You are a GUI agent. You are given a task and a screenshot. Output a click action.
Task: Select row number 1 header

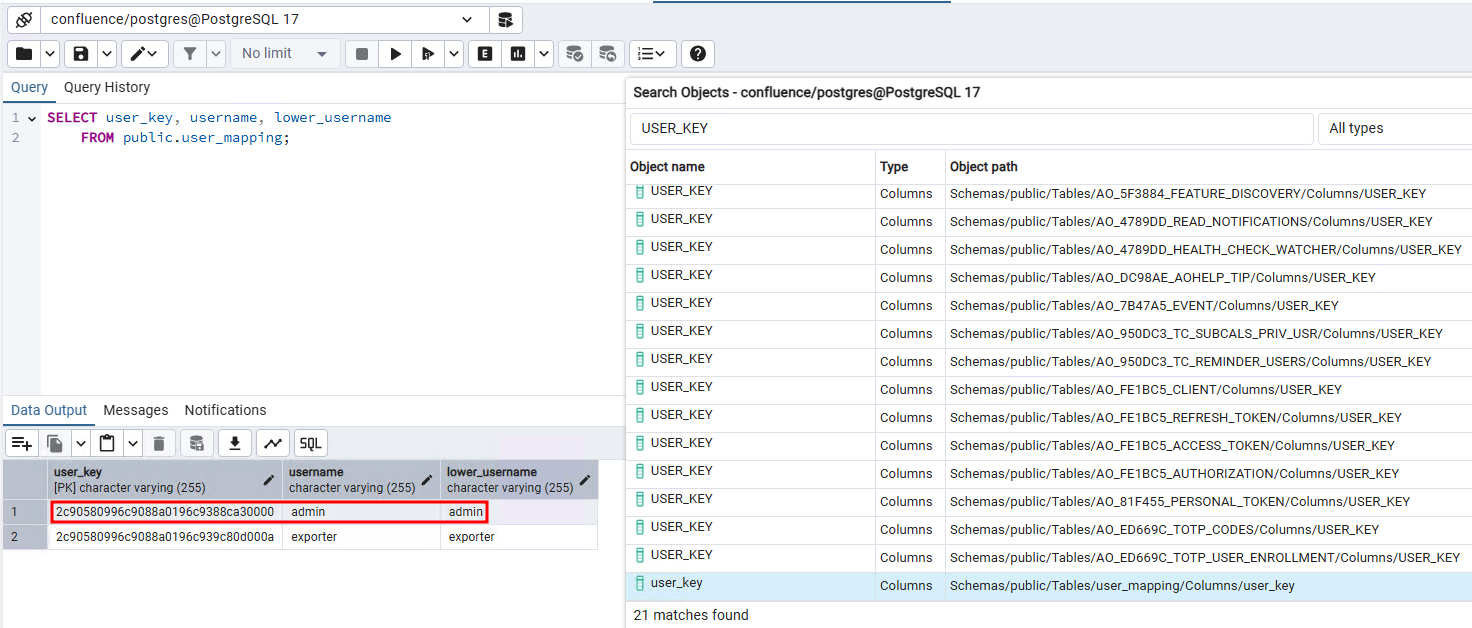pyautogui.click(x=25, y=512)
